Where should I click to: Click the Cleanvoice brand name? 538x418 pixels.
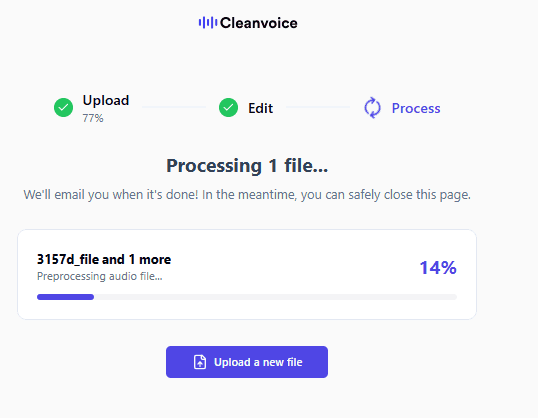coord(259,23)
